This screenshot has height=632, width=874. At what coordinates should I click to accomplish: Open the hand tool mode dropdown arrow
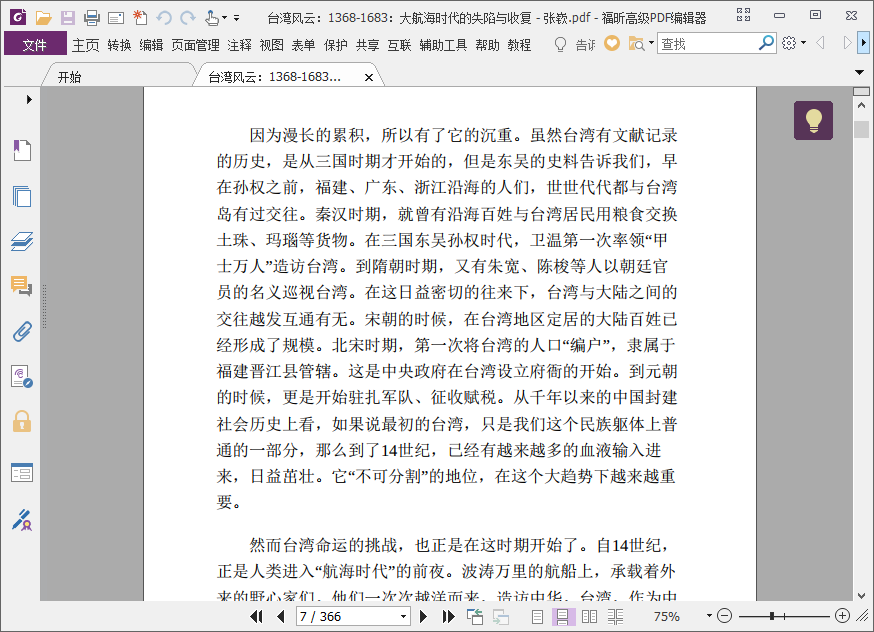[x=224, y=18]
